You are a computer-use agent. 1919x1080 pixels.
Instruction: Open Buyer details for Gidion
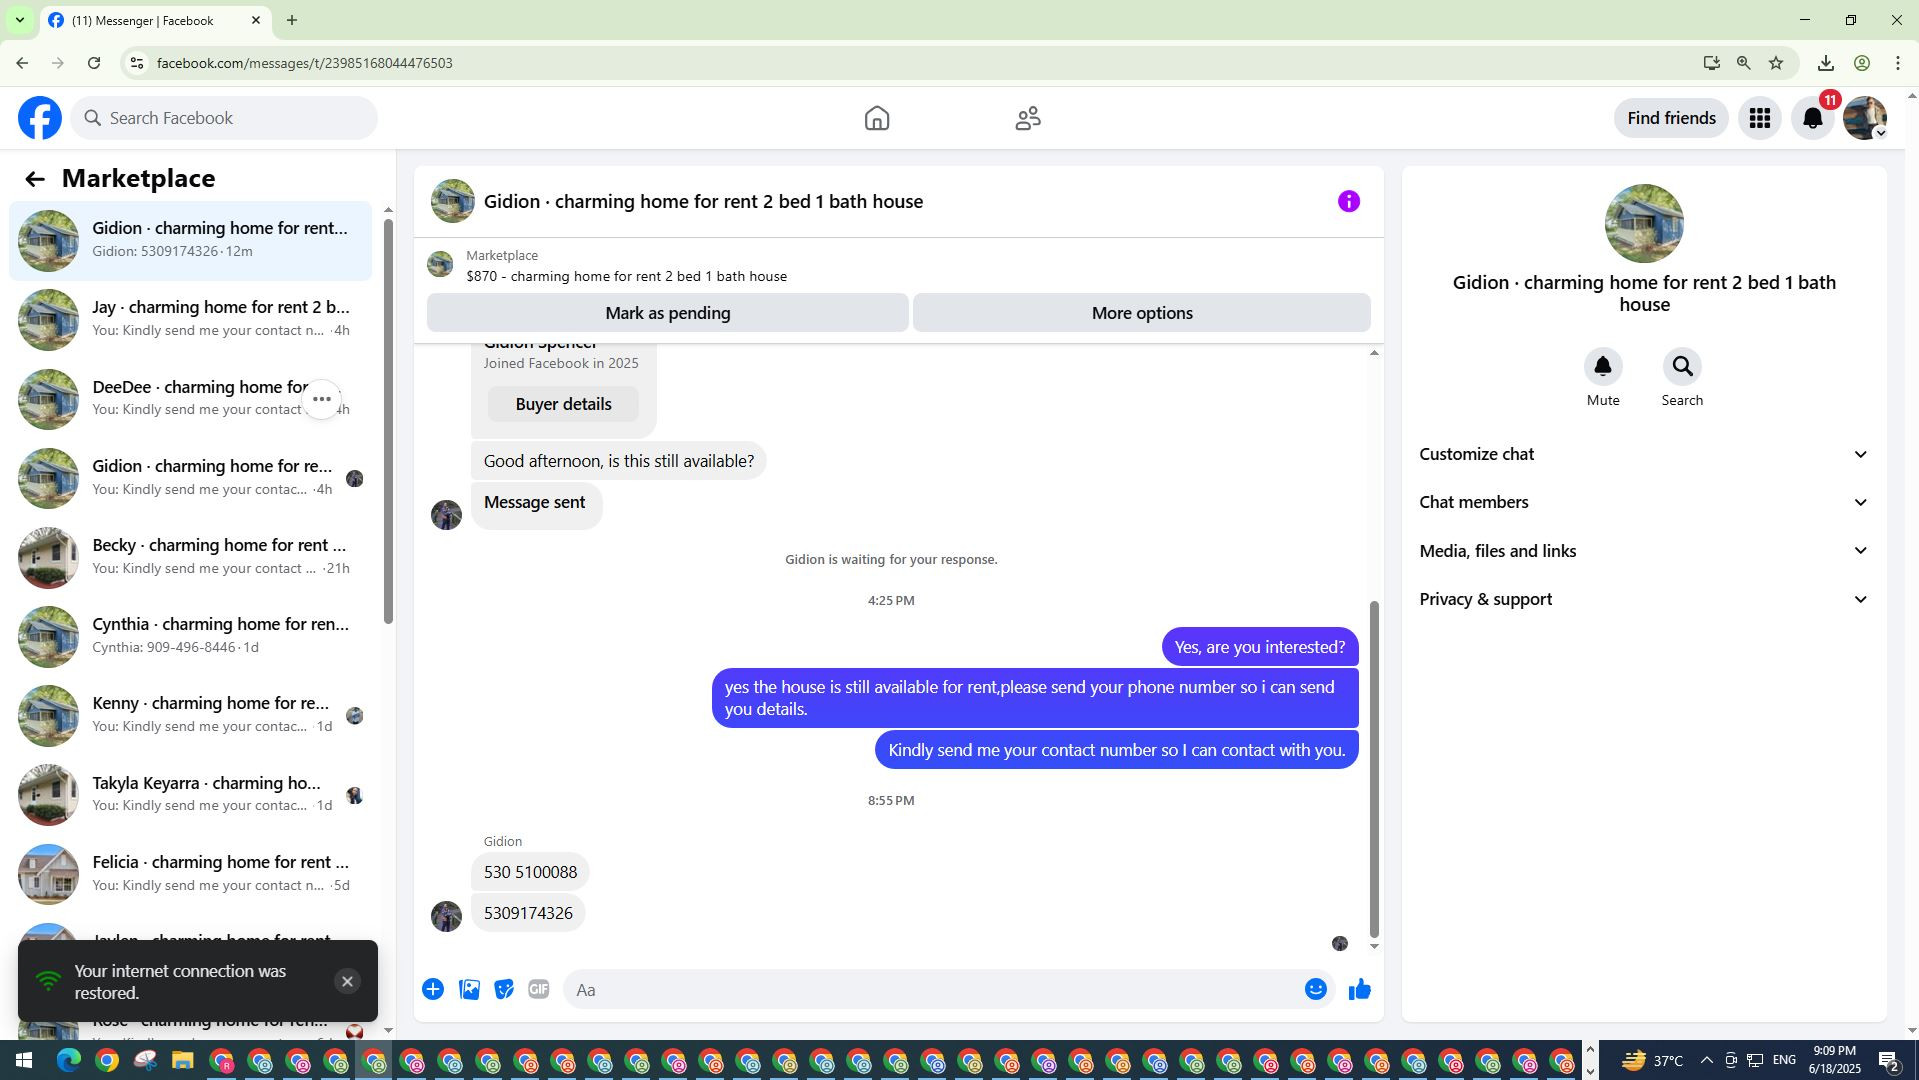point(563,404)
